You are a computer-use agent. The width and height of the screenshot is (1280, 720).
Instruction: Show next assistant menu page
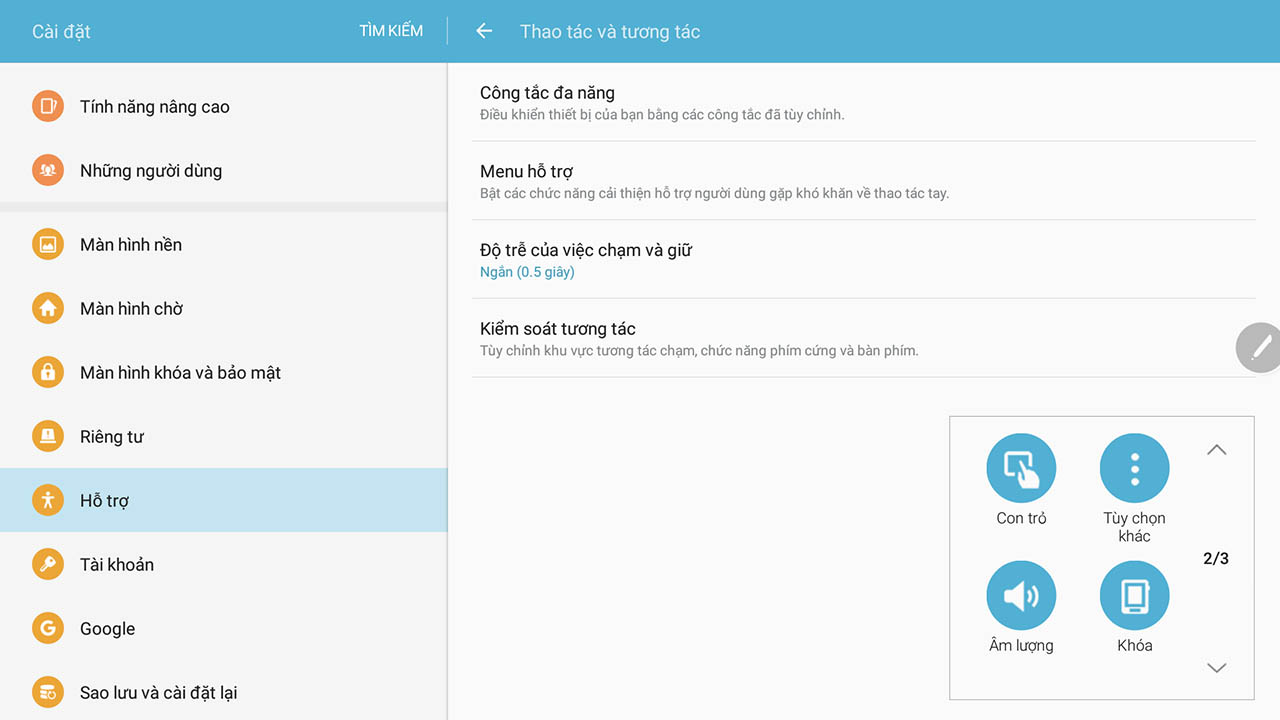coord(1216,668)
